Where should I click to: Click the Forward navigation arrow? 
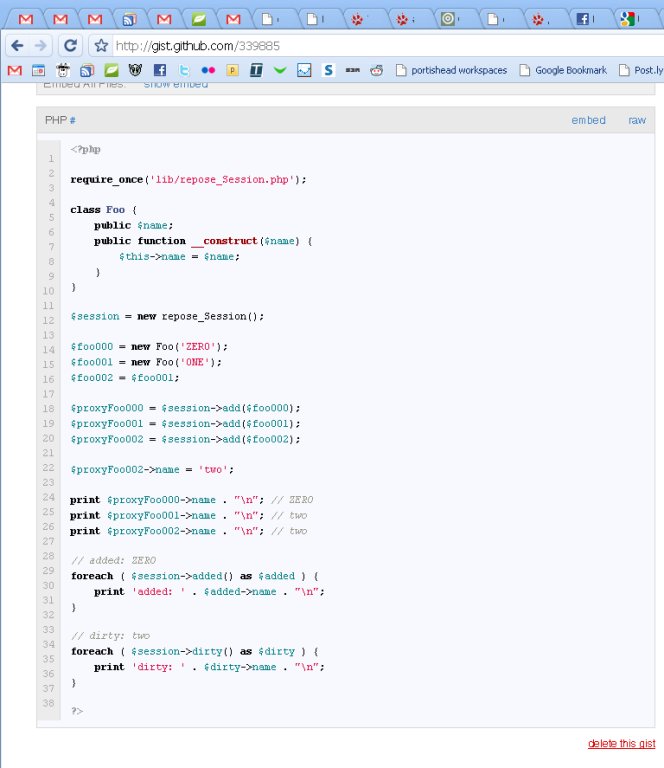coord(40,45)
